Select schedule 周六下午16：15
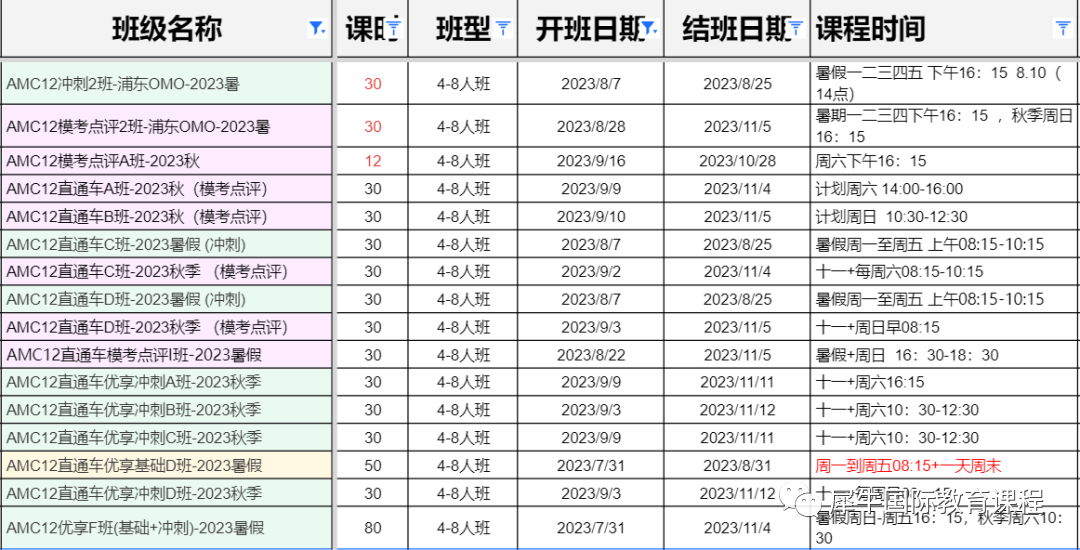The height and width of the screenshot is (550, 1080). (871, 161)
